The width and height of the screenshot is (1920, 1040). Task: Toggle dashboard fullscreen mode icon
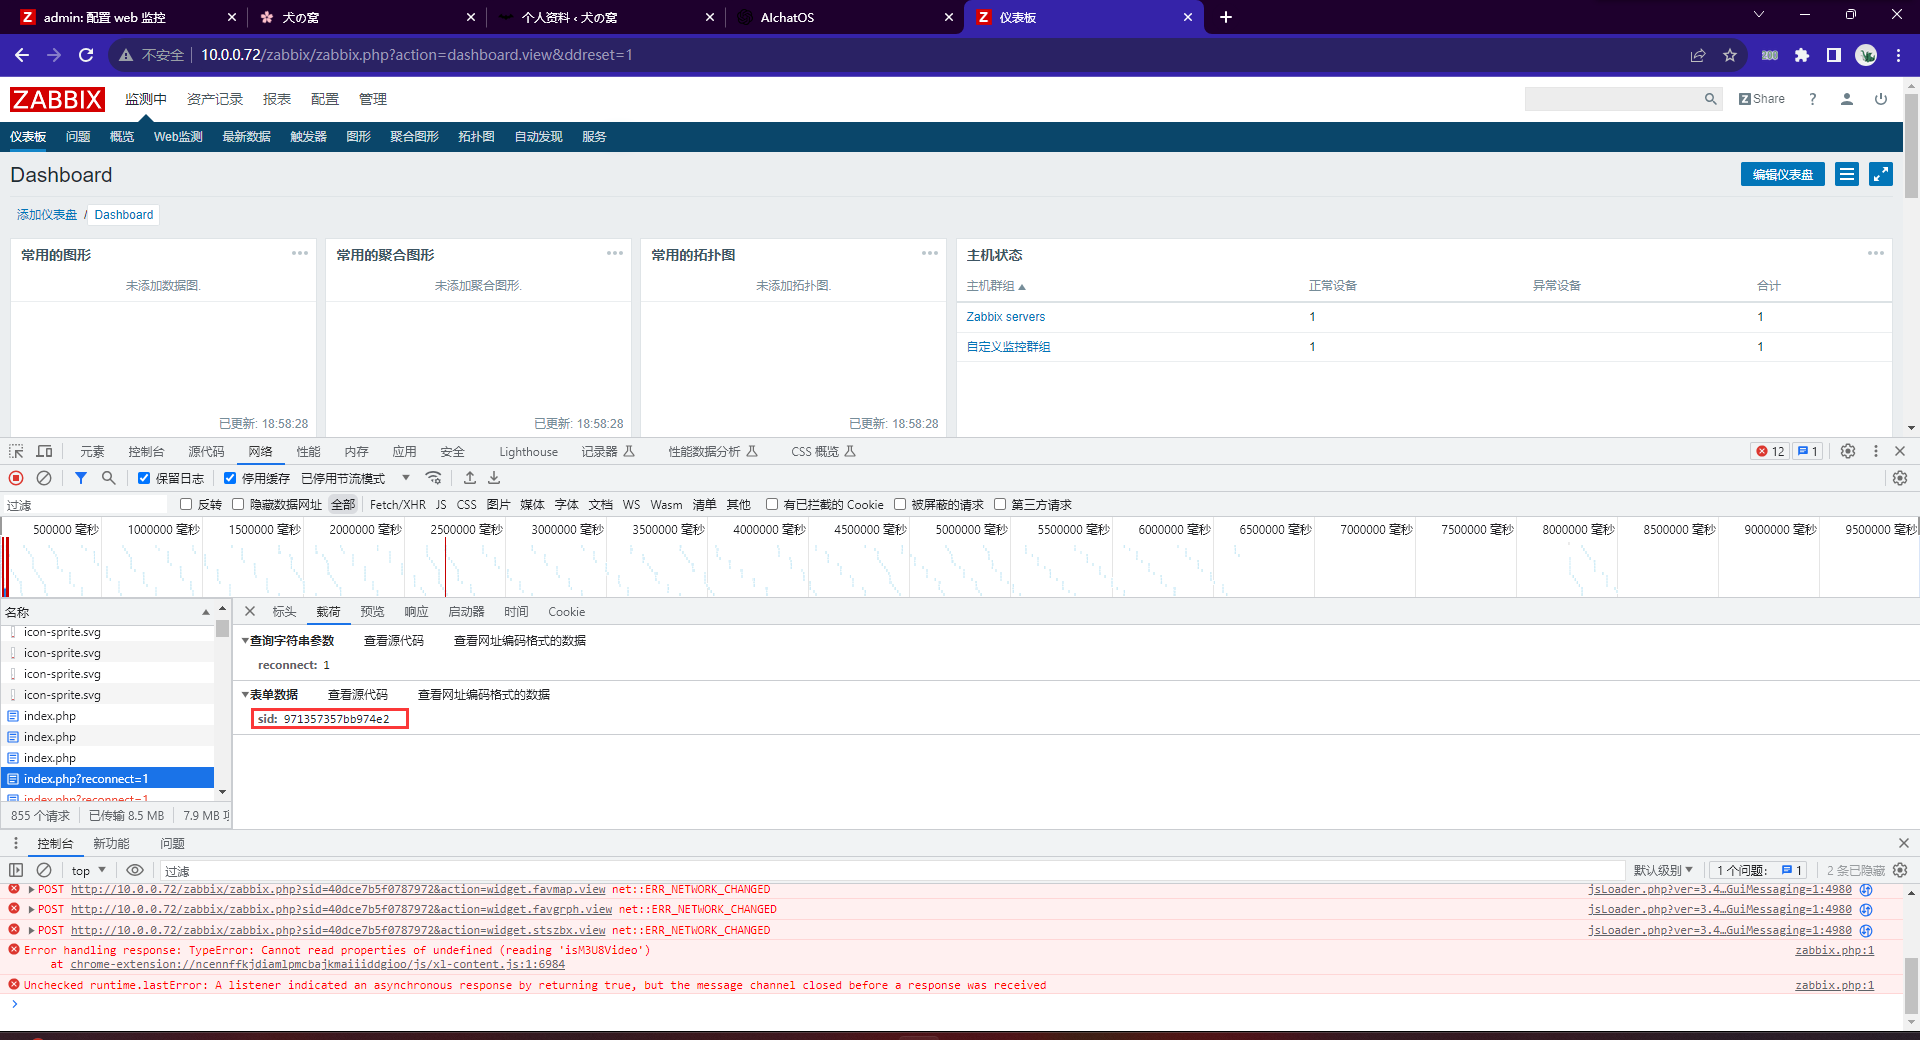coord(1881,174)
